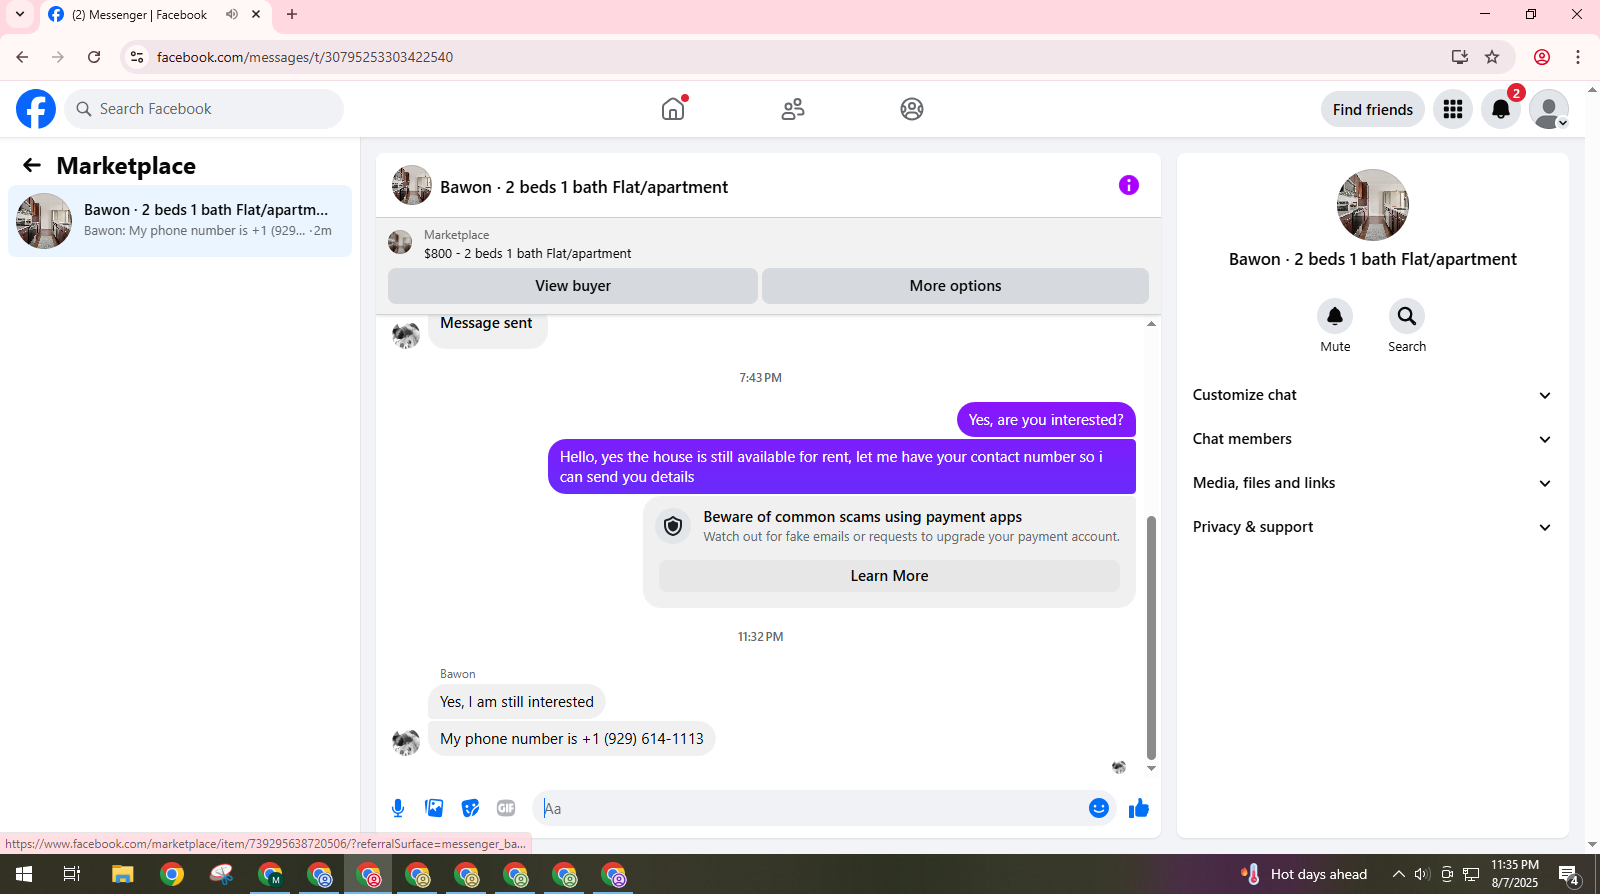Viewport: 1600px width, 894px height.
Task: Open Task View on taskbar
Action: tap(72, 874)
